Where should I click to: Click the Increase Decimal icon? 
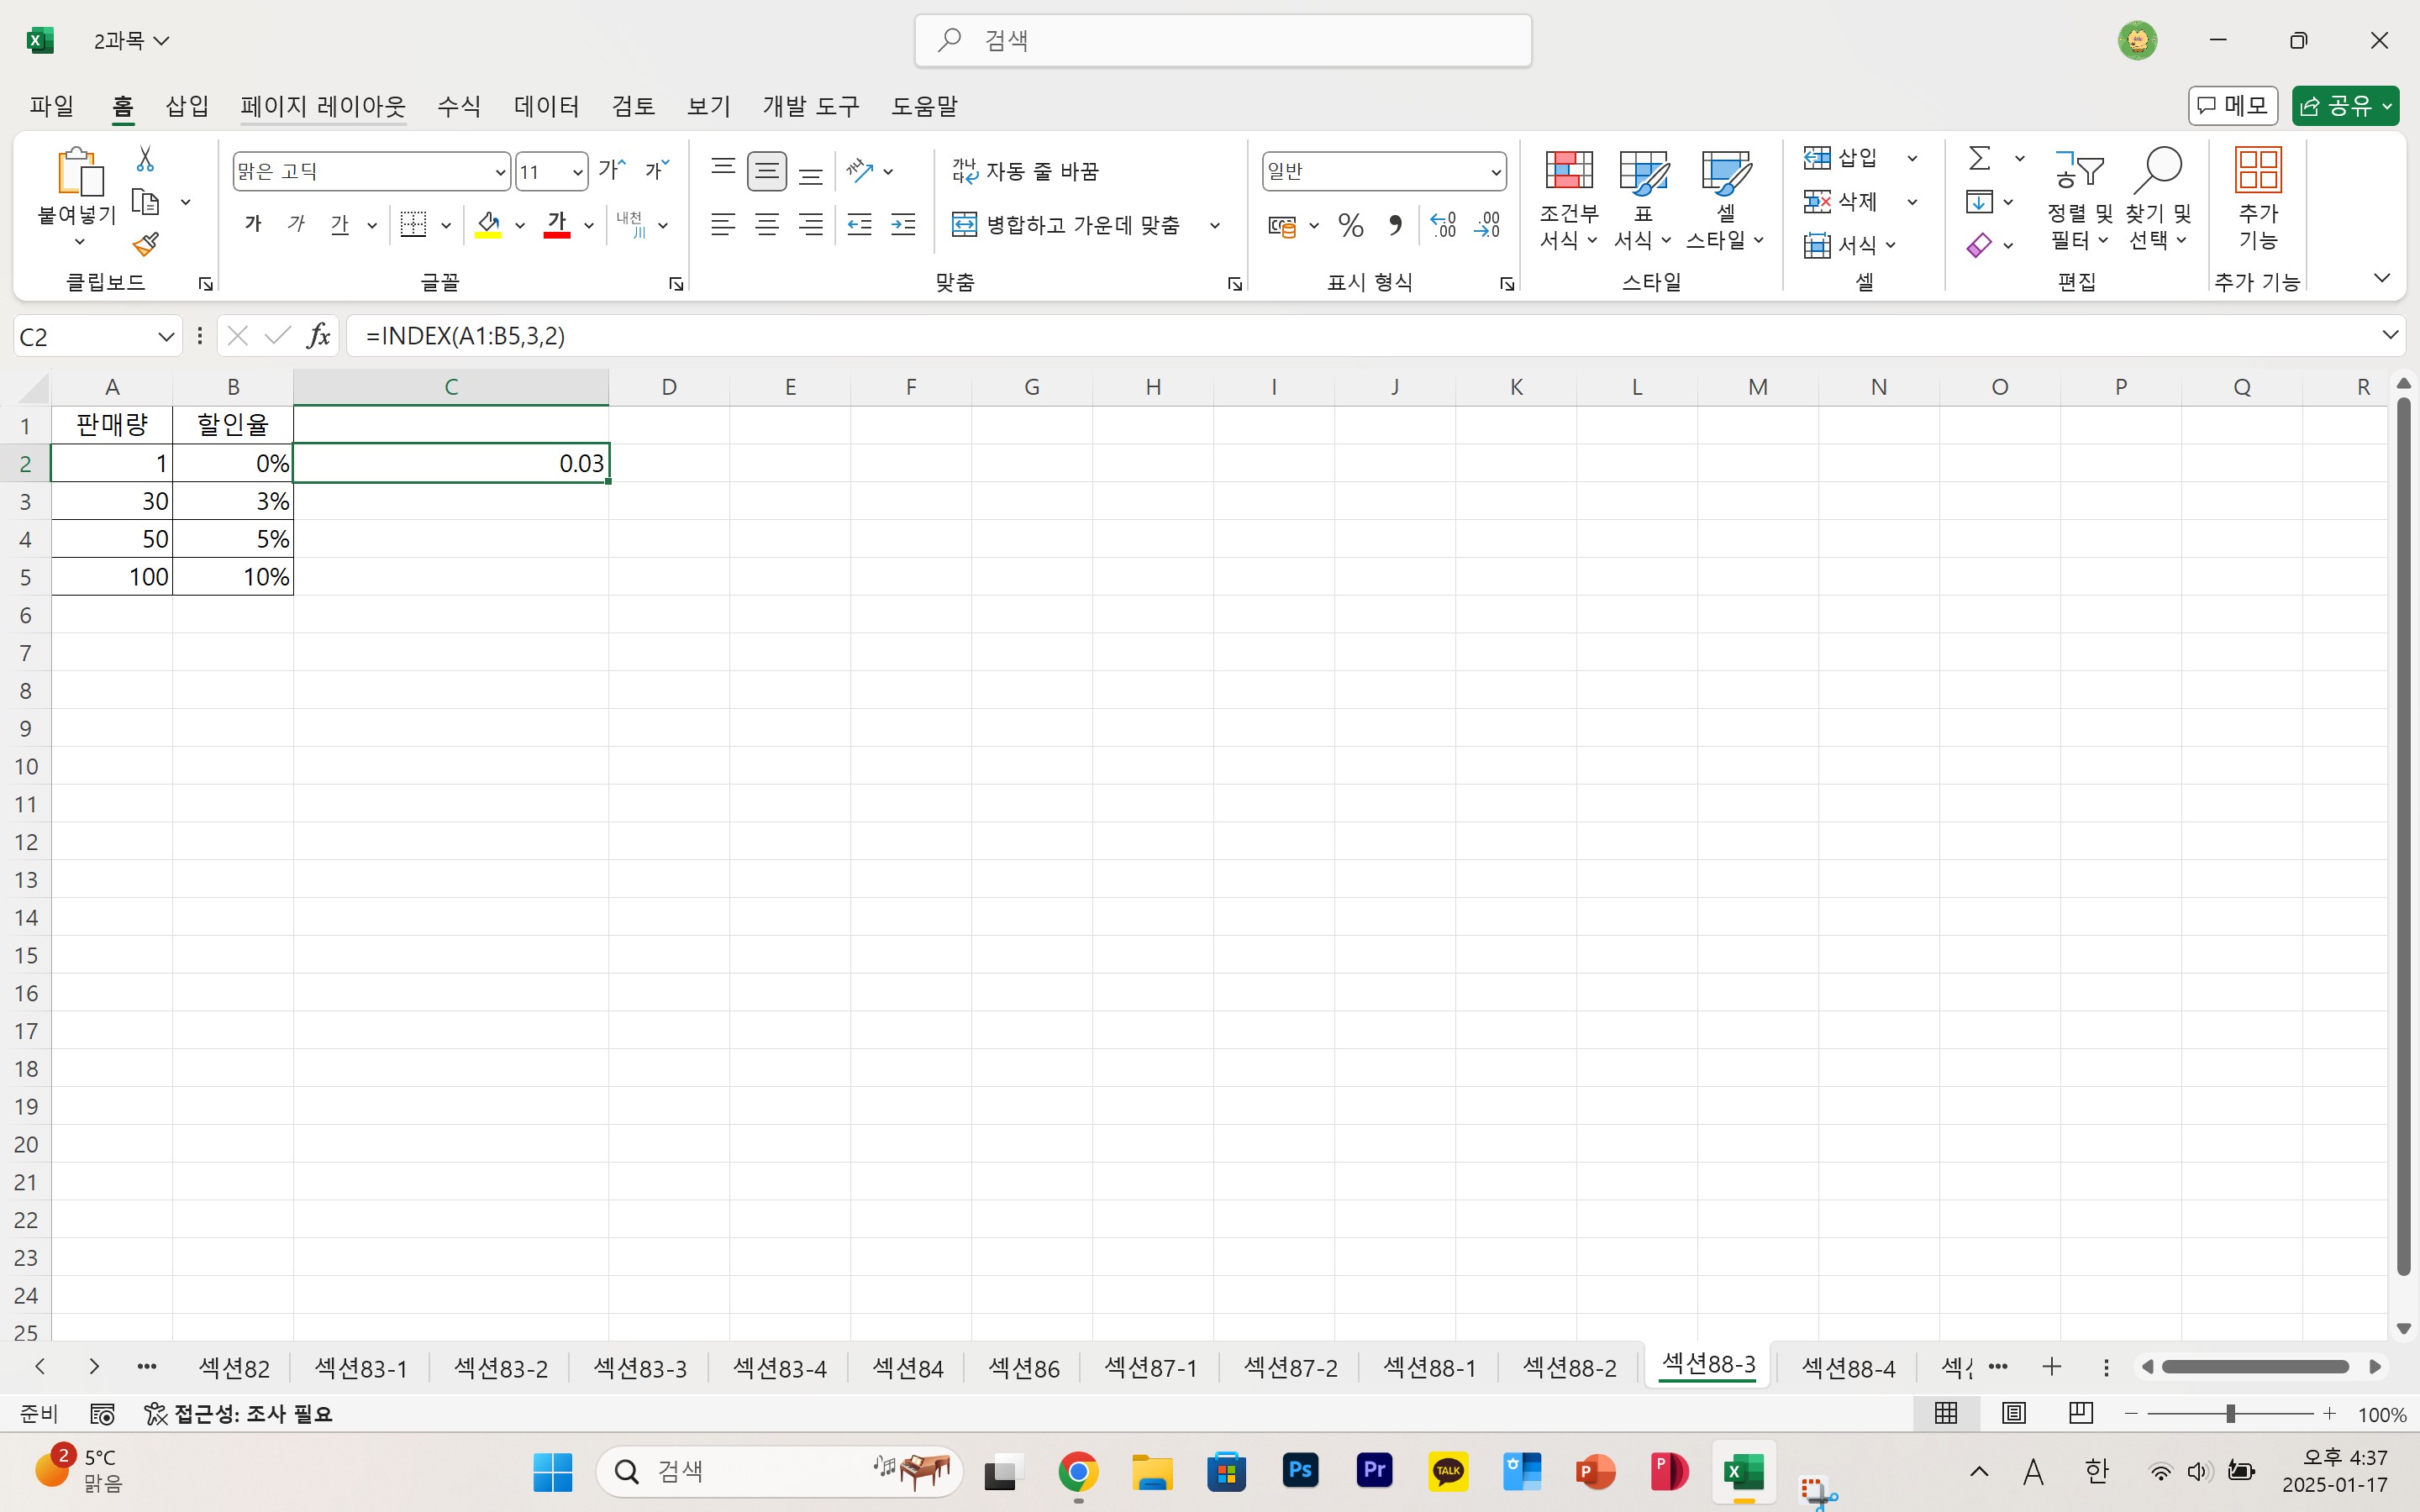tap(1442, 225)
